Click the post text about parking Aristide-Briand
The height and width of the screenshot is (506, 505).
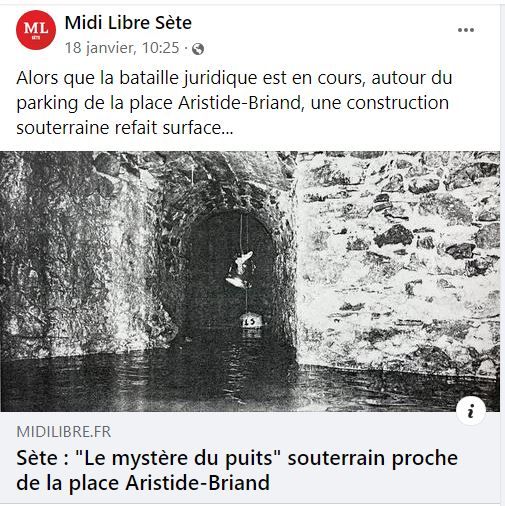click(x=234, y=103)
